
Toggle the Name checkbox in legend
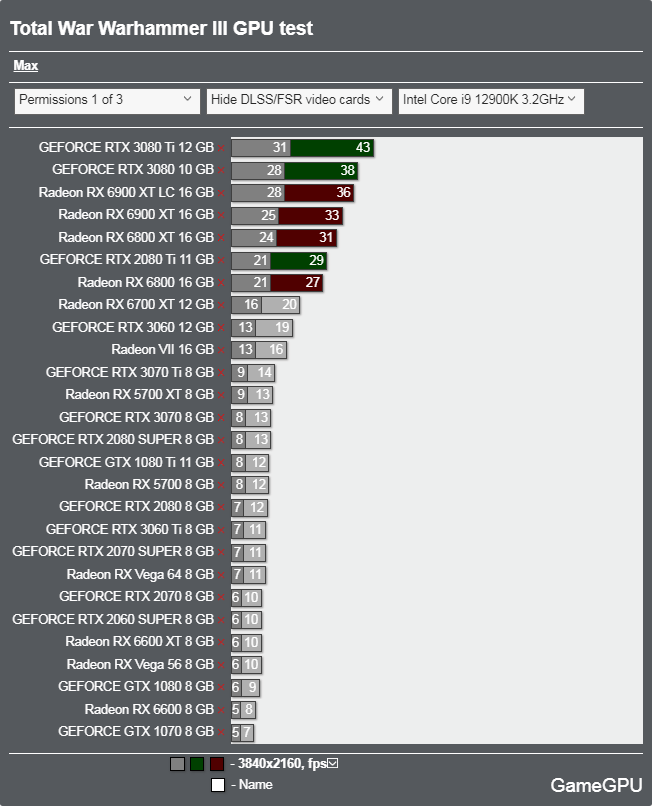click(218, 785)
